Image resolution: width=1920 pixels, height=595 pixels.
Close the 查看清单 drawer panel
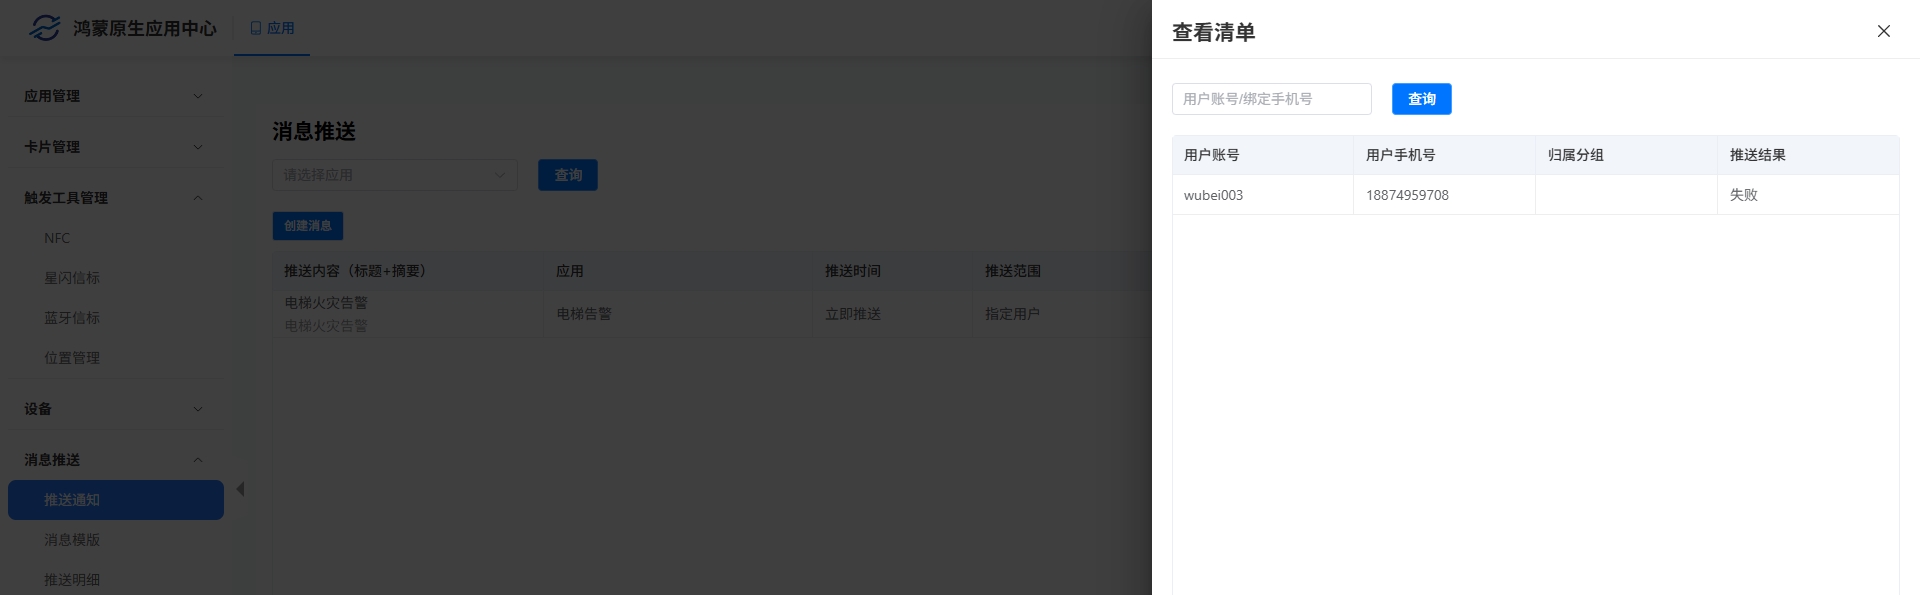[x=1883, y=31]
